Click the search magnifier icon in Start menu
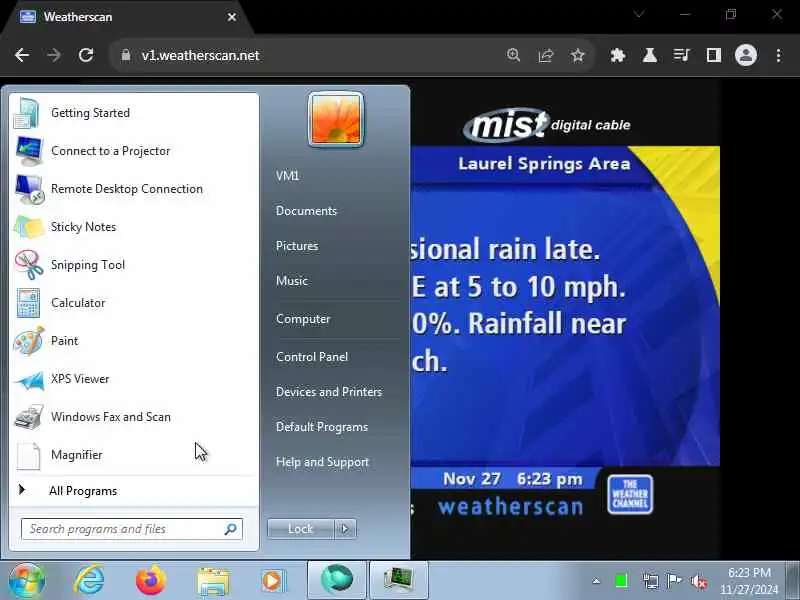Screen dimensions: 800x600 click(x=231, y=529)
